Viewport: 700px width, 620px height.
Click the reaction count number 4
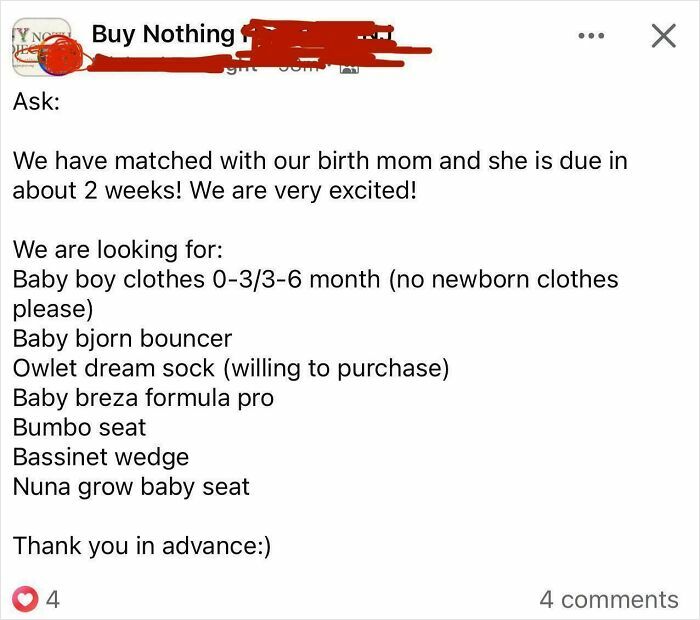53,599
